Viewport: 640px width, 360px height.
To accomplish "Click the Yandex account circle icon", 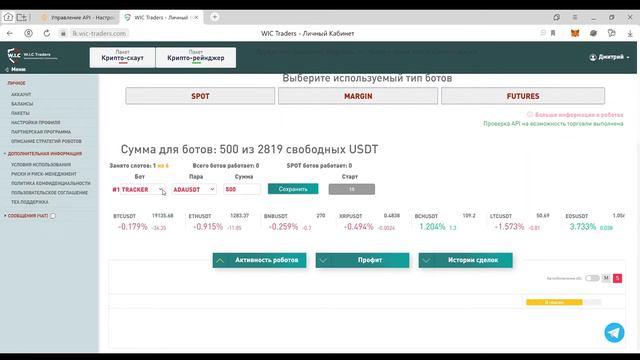I will (28, 33).
